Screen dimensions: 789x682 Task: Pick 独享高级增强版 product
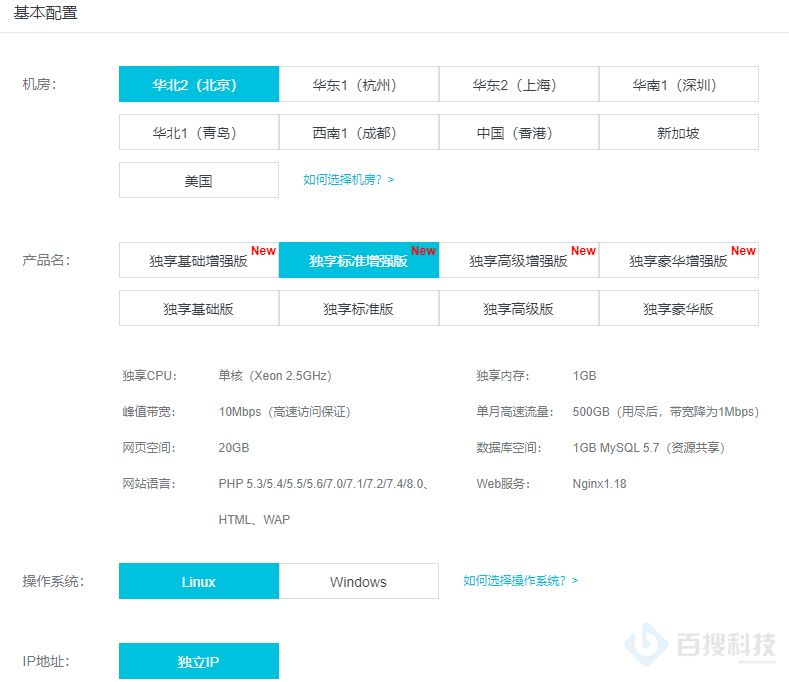tap(519, 260)
